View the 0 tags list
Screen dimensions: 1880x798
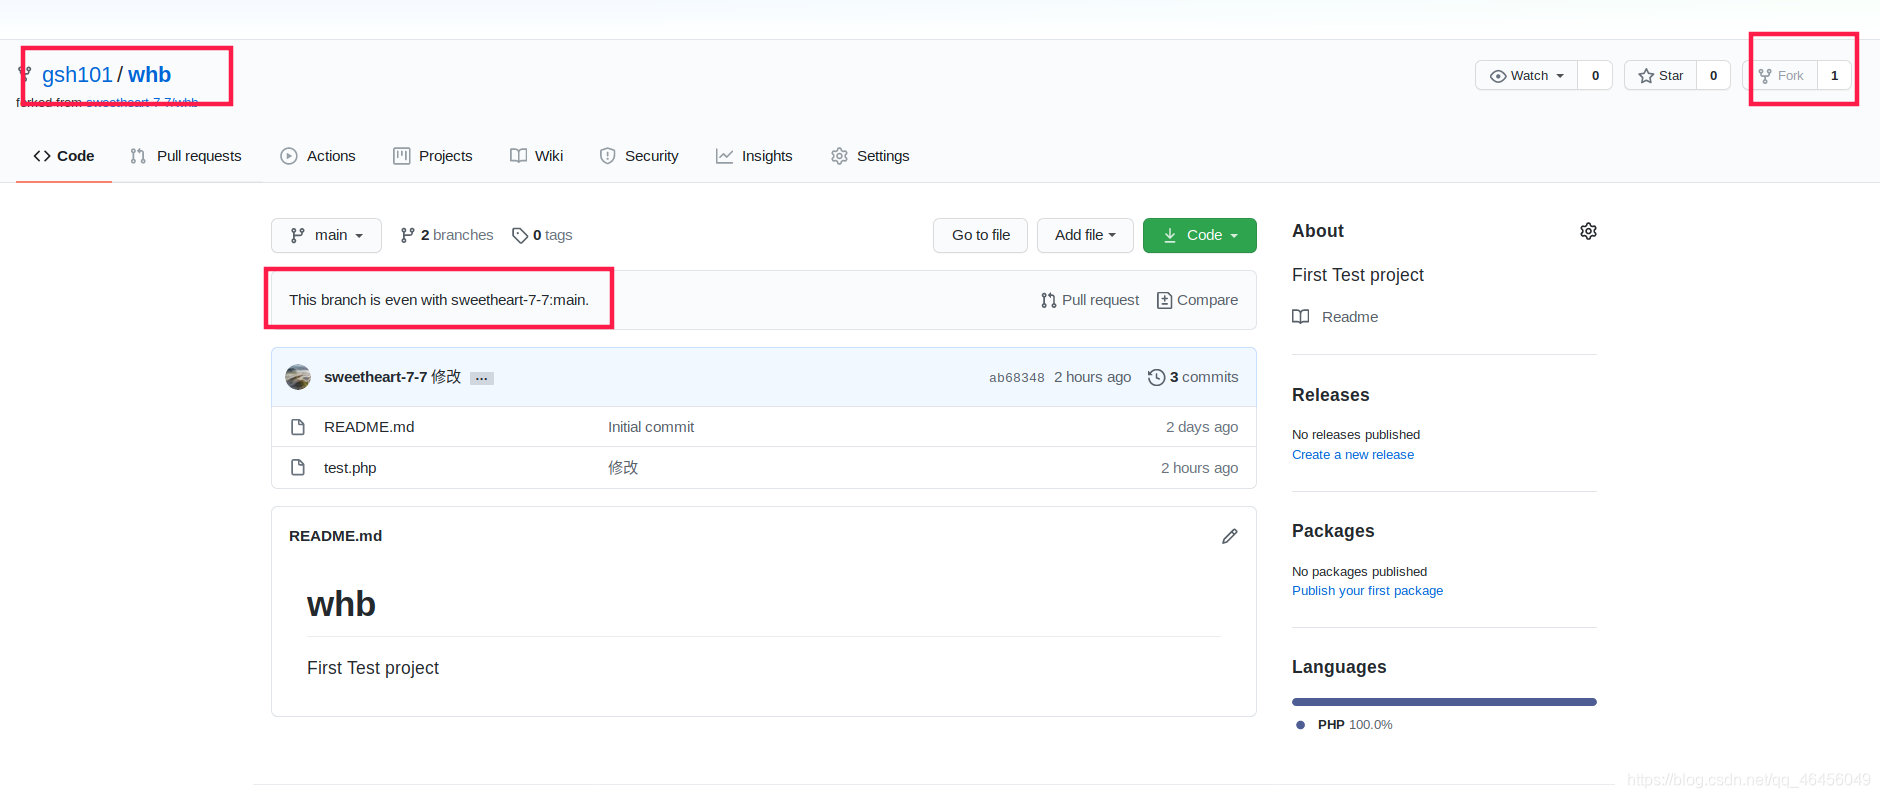coord(542,235)
